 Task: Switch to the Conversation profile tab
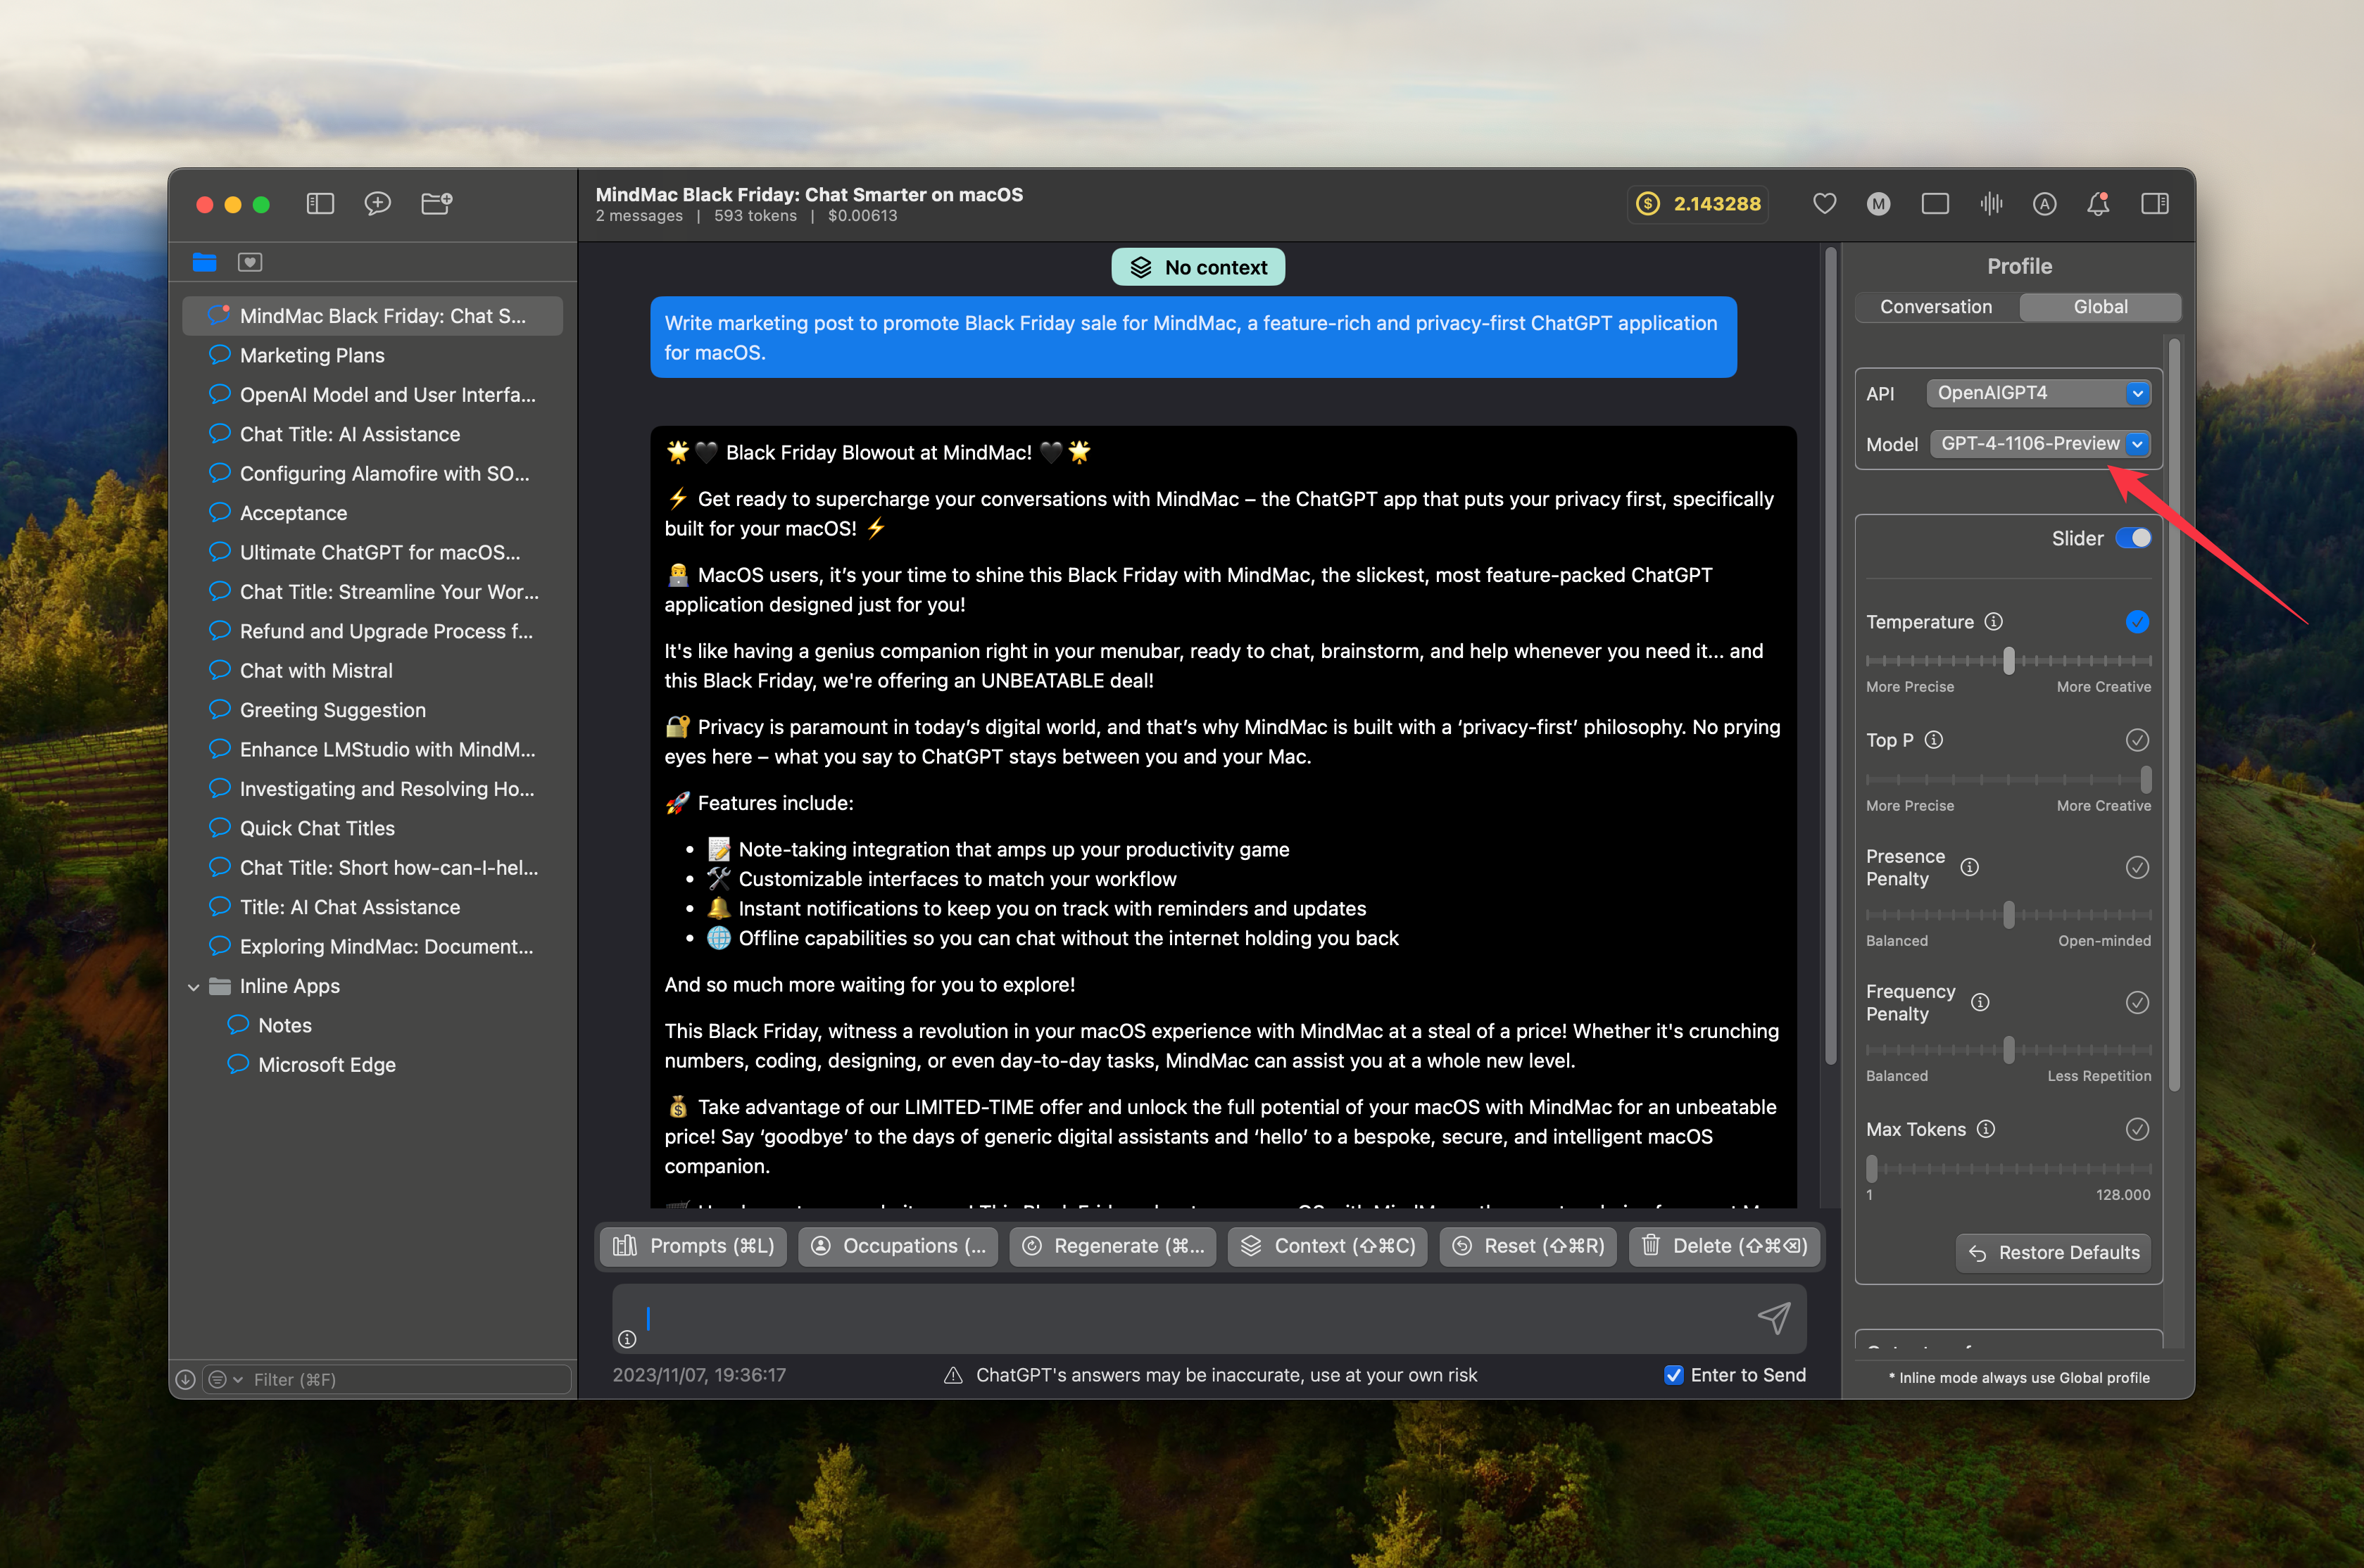pos(1936,307)
